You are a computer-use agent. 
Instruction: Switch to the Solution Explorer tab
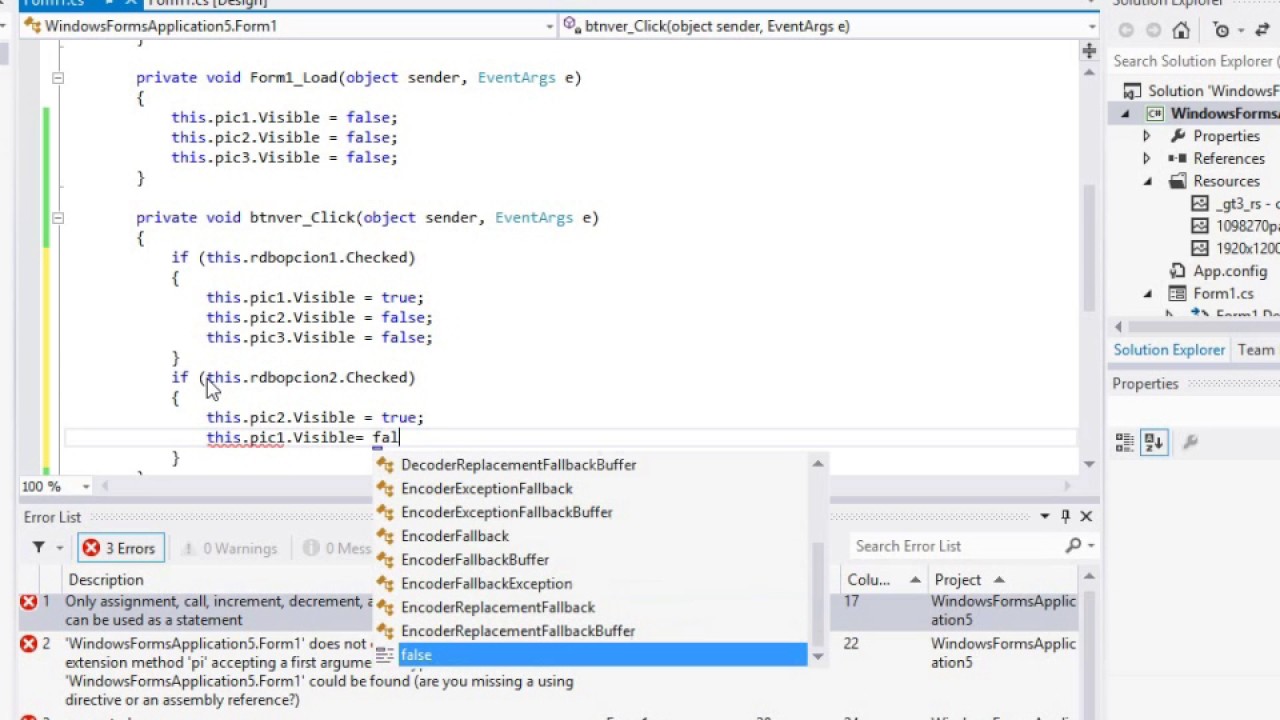pyautogui.click(x=1169, y=350)
